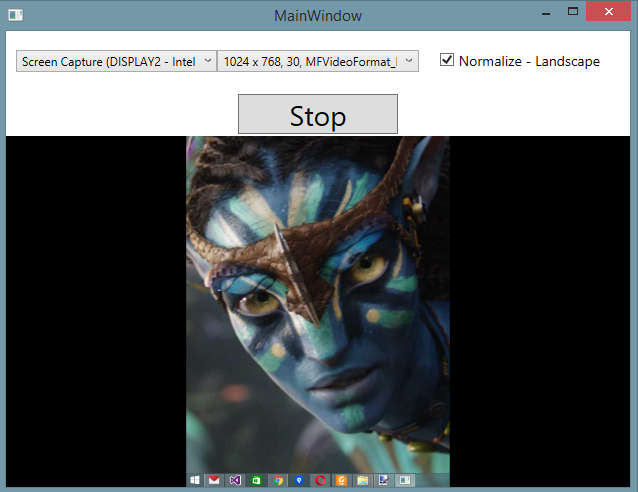
Task: Uncheck the Normalize - Landscape checkbox
Action: tap(447, 60)
